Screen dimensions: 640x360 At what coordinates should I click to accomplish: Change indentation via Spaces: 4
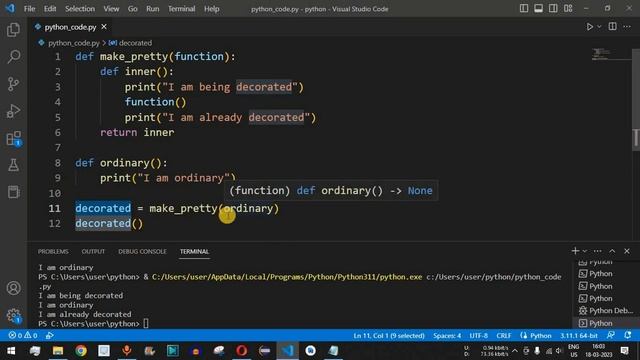(447, 336)
